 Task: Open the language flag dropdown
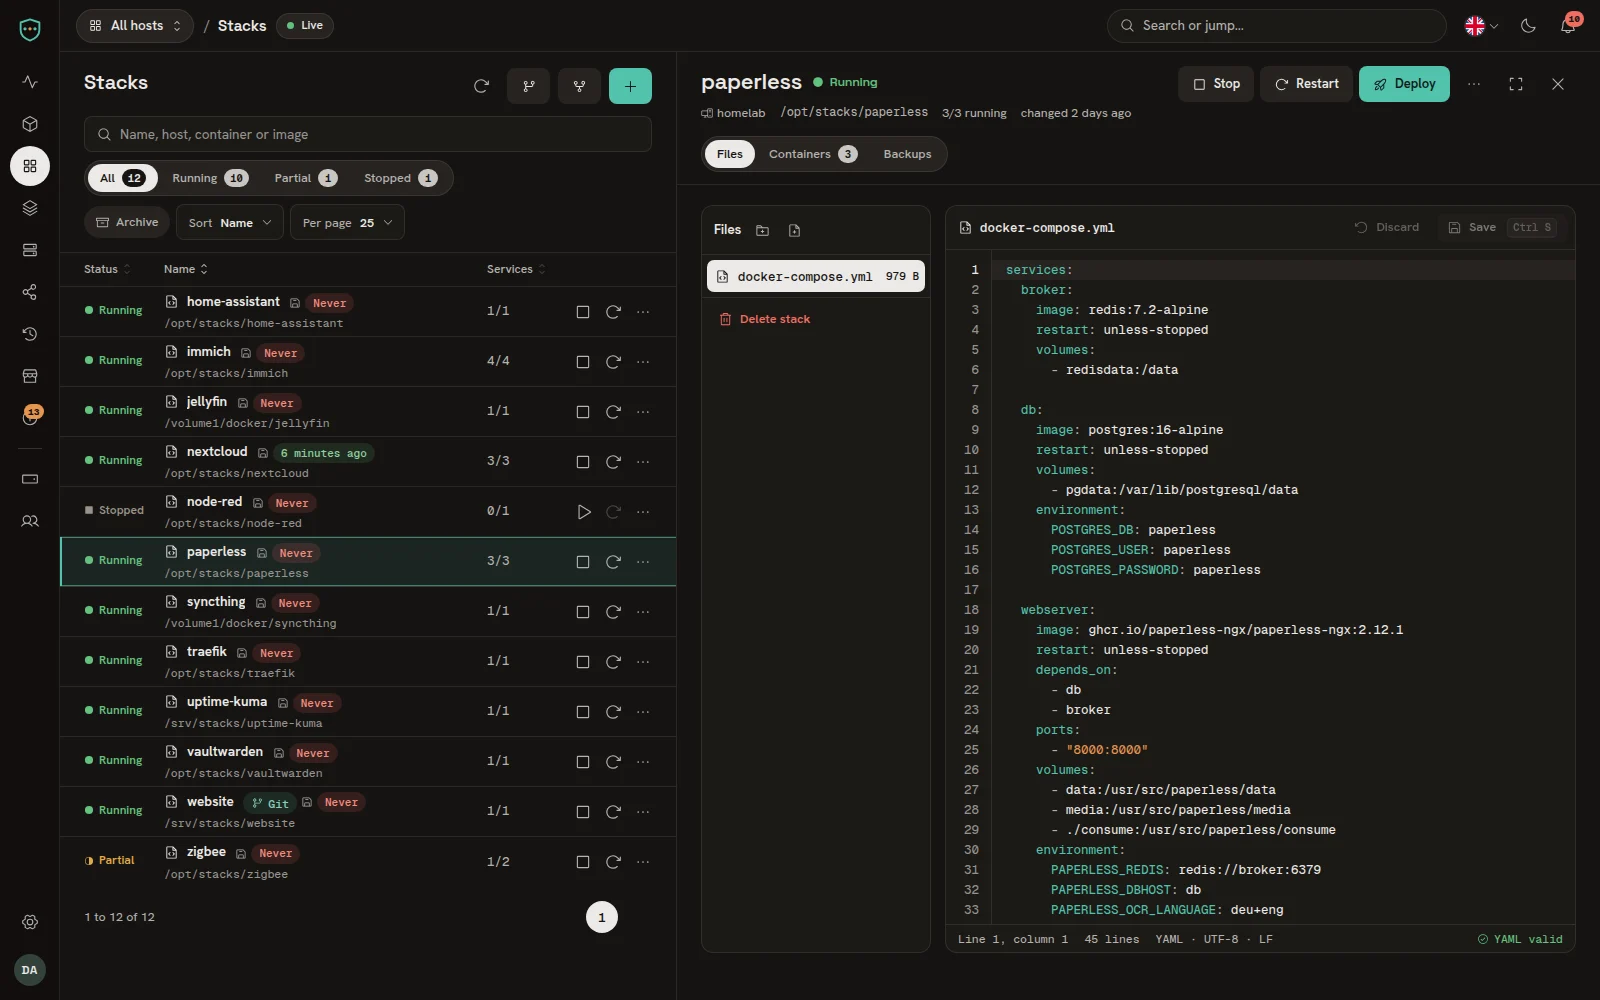[x=1481, y=26]
